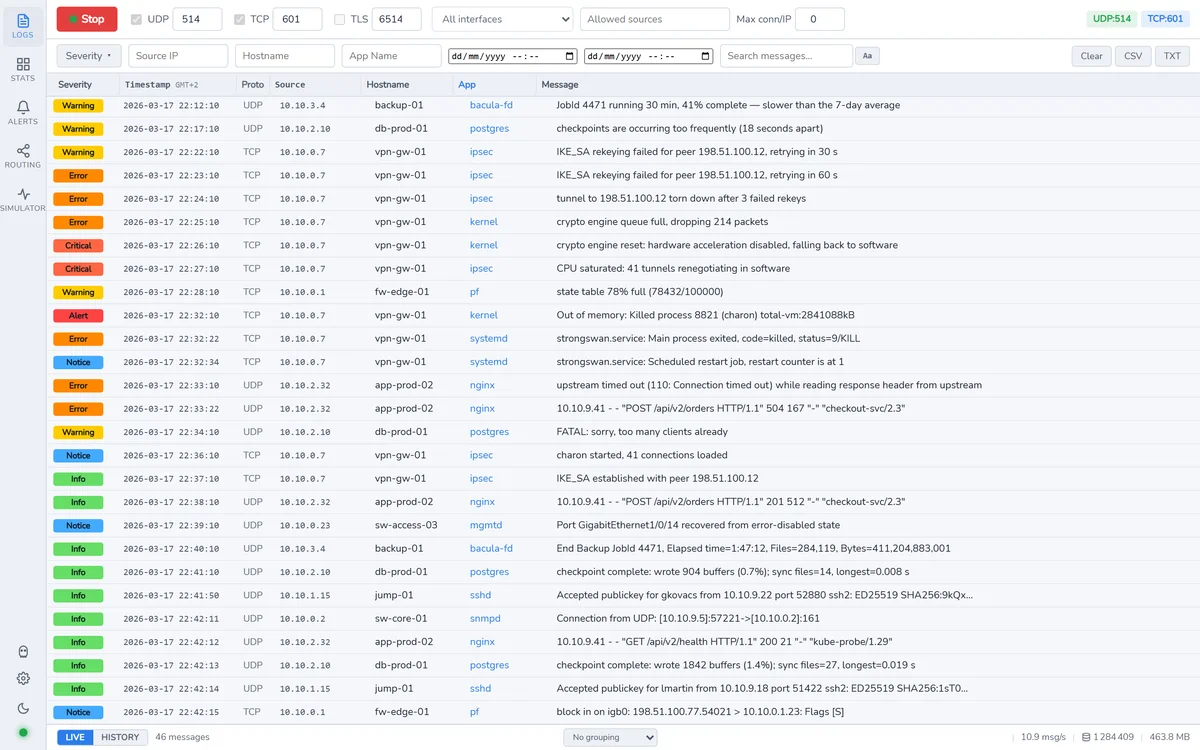Export logs with CSV button
This screenshot has width=1200, height=750.
(1133, 56)
